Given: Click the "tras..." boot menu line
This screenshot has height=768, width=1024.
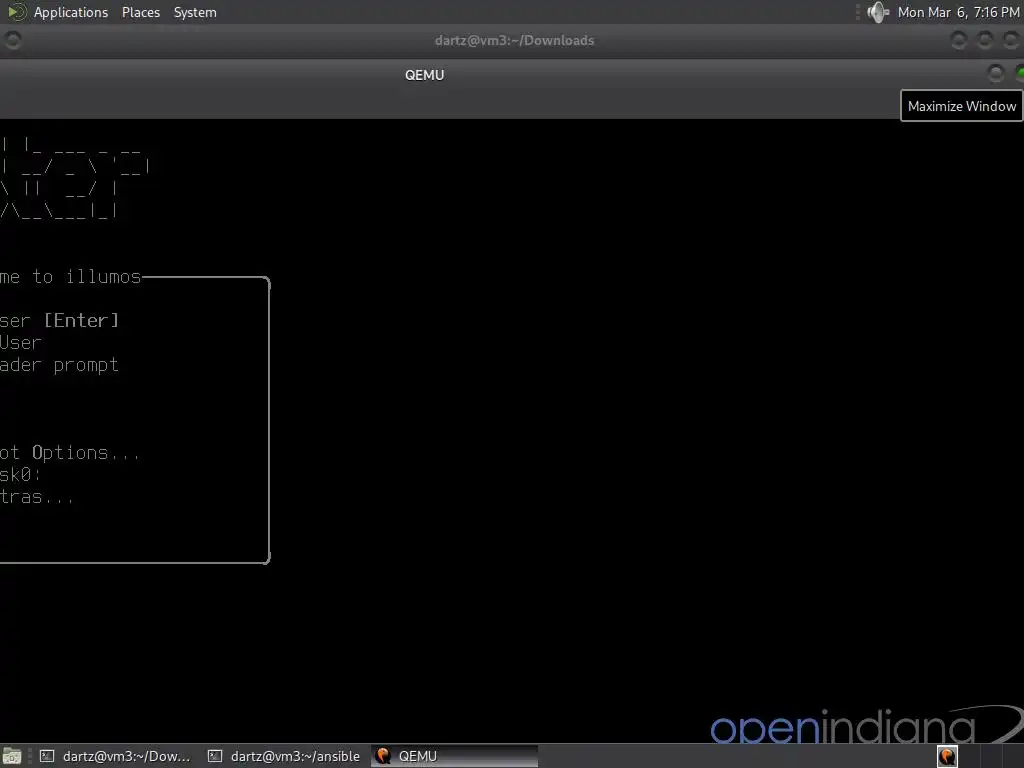Looking at the screenshot, I should [x=37, y=496].
